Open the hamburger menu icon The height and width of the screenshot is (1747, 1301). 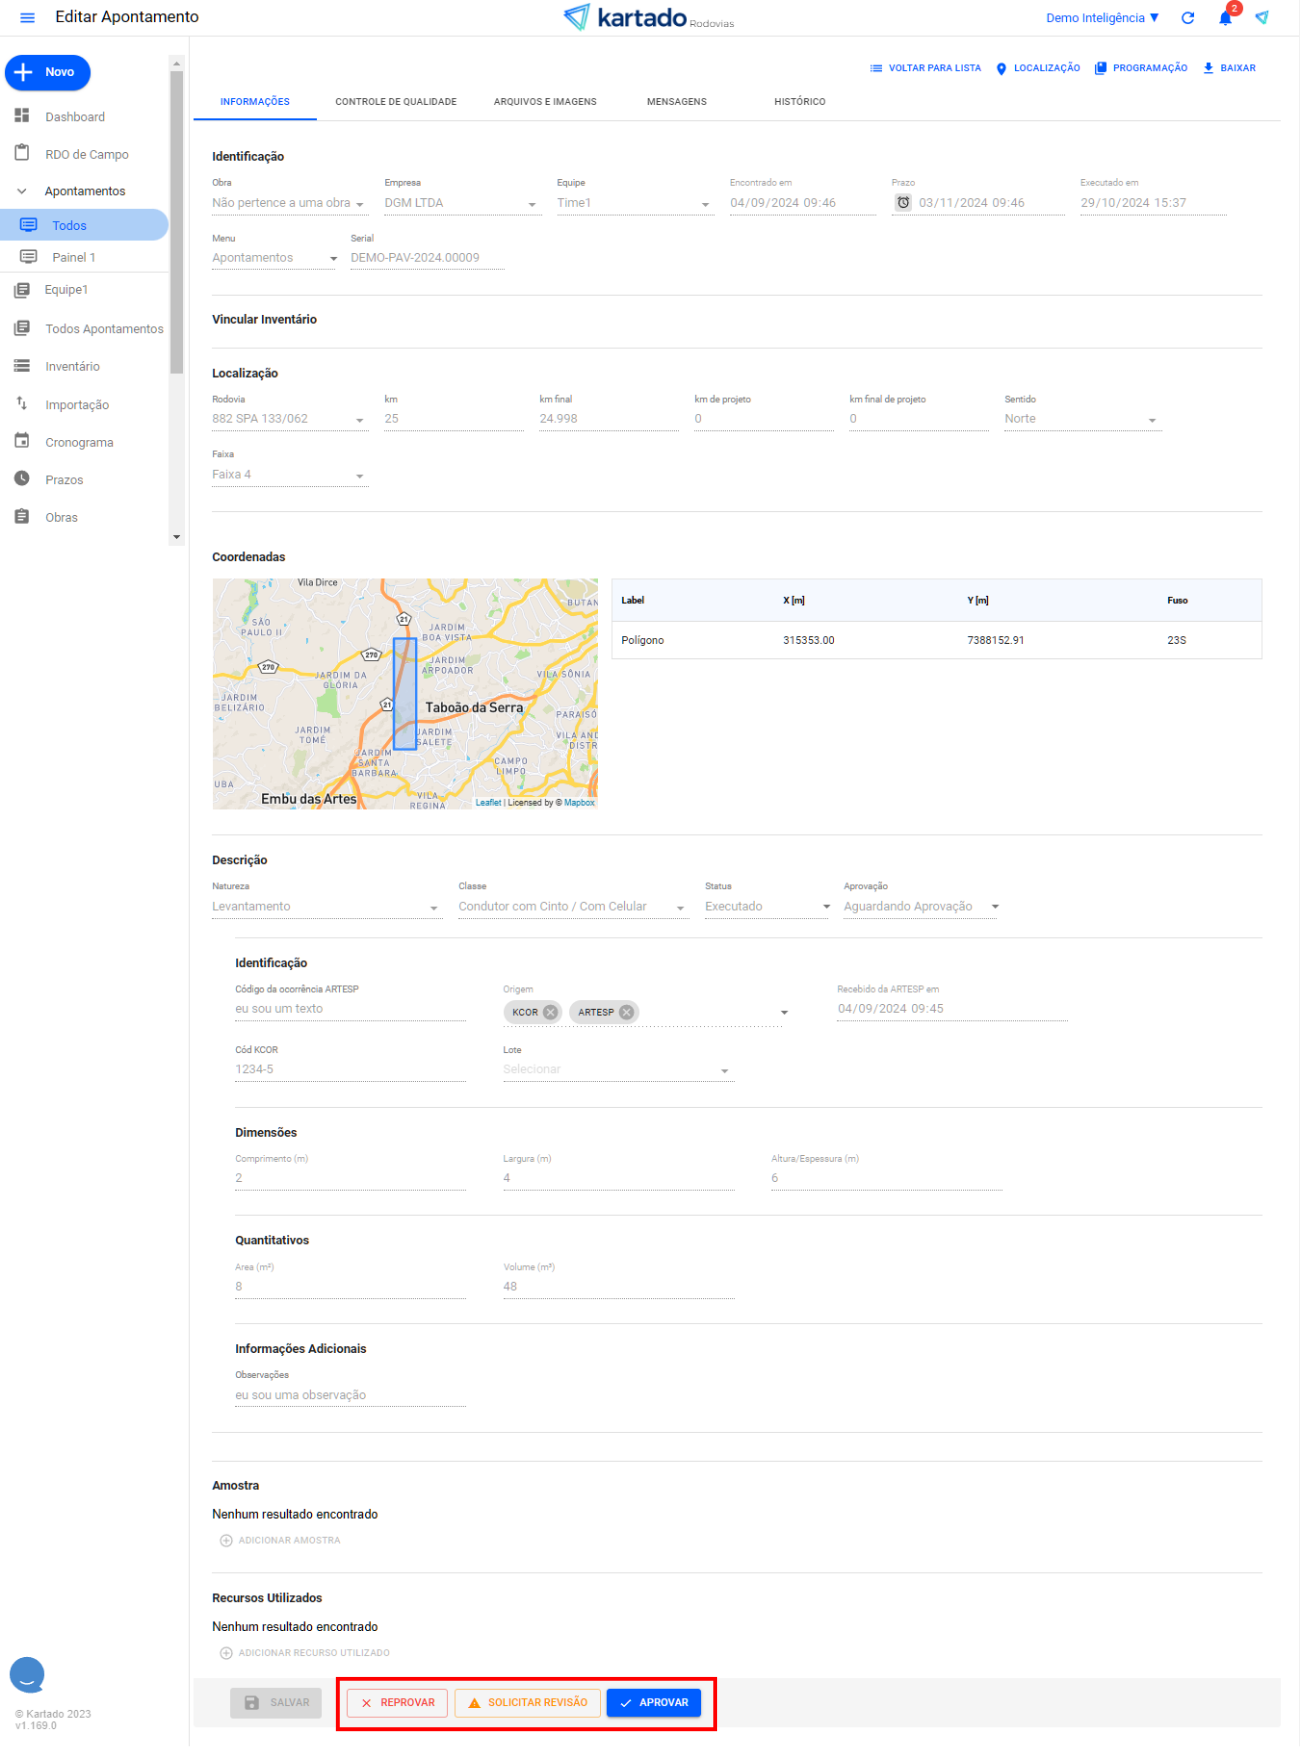[27, 17]
